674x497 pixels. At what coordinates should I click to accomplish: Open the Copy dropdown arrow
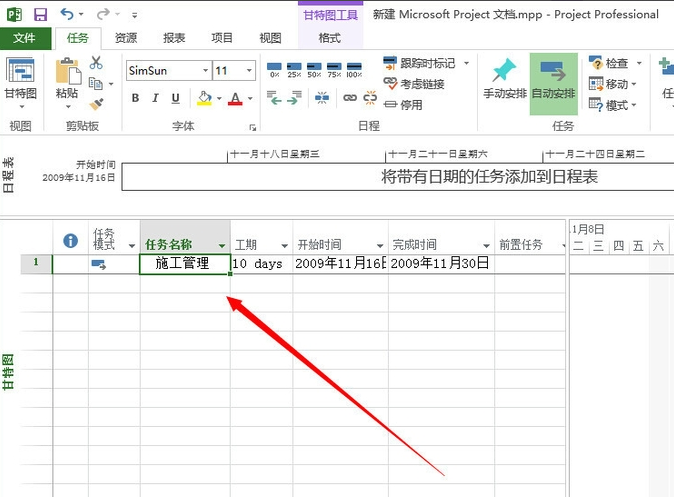111,84
